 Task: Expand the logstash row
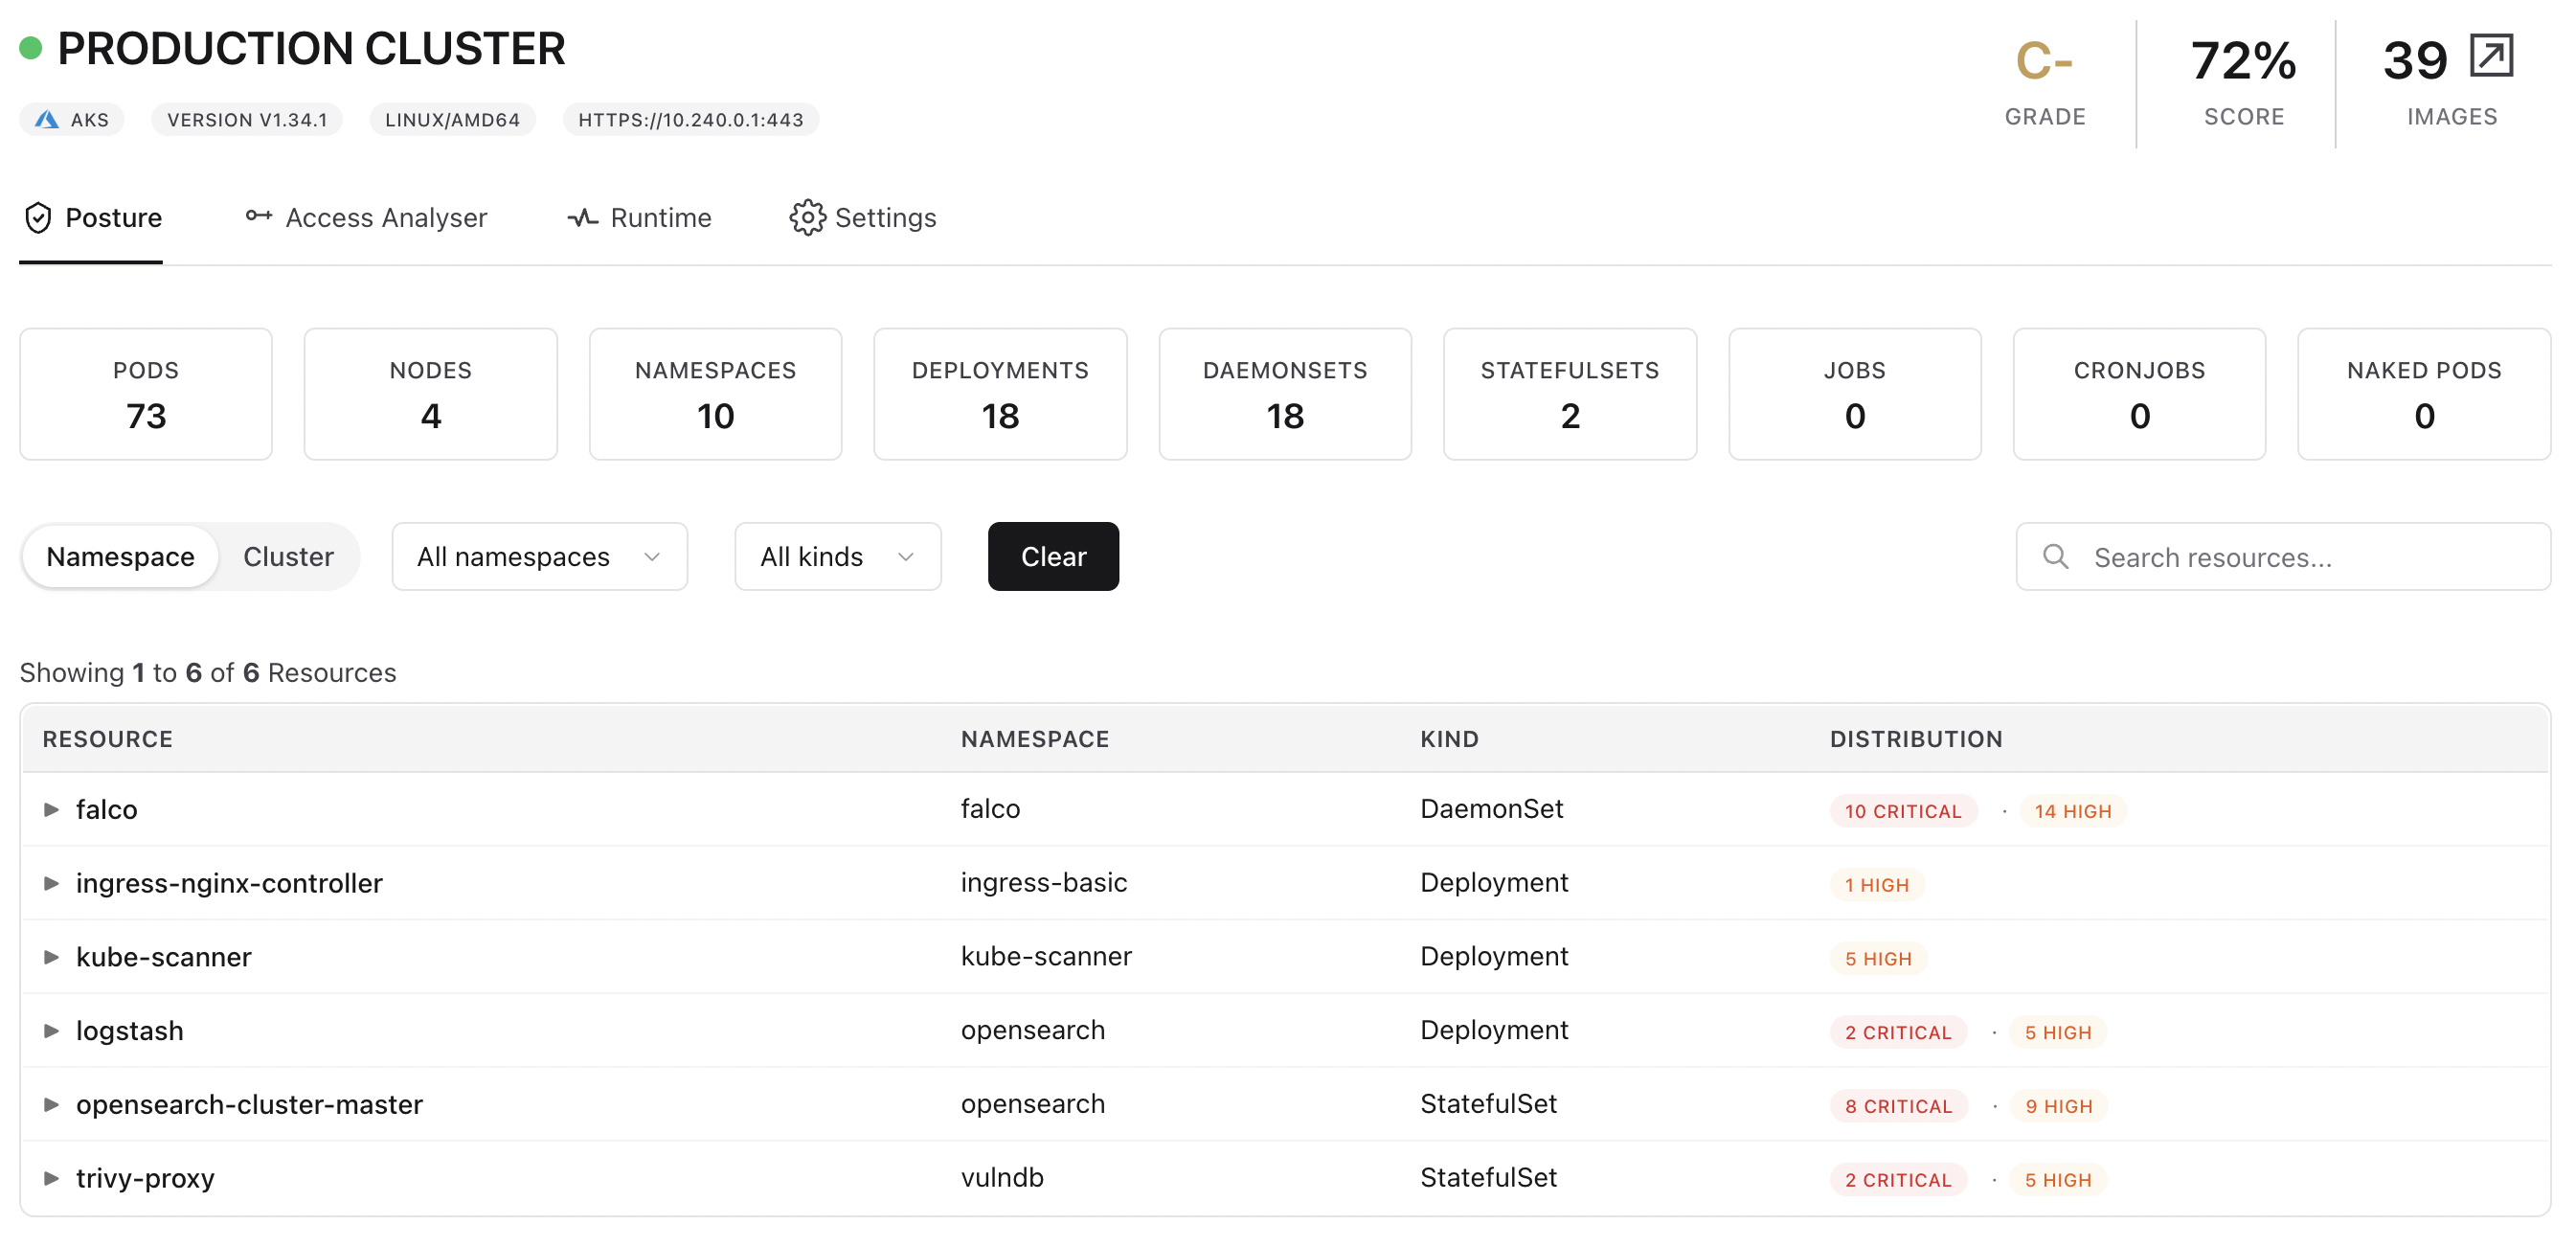pyautogui.click(x=51, y=1031)
